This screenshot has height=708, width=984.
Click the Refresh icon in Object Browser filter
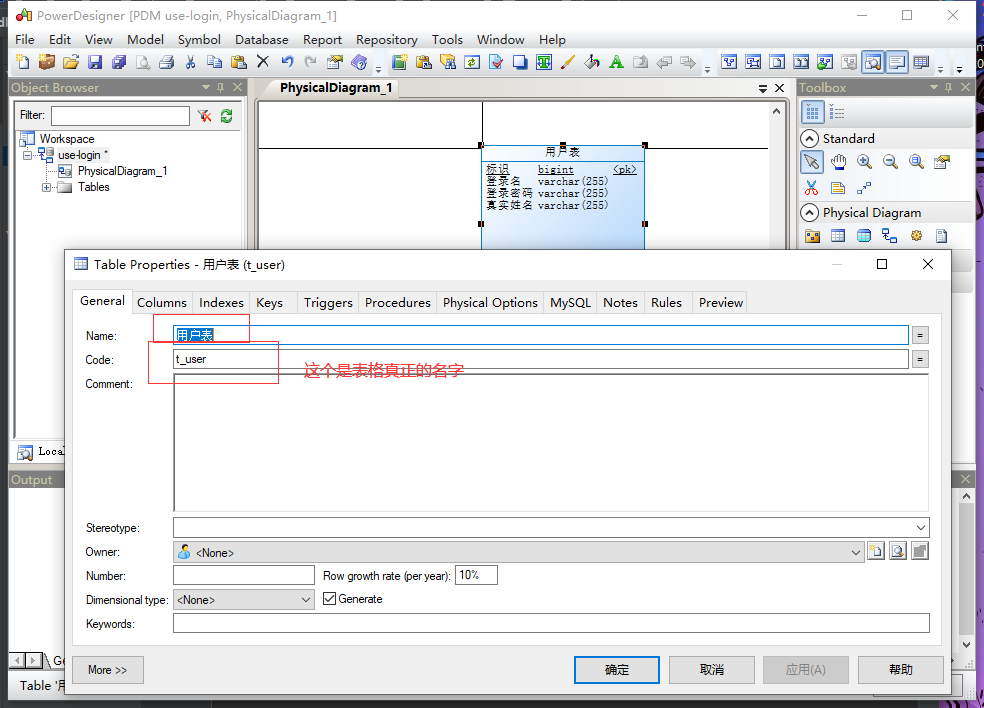(227, 115)
